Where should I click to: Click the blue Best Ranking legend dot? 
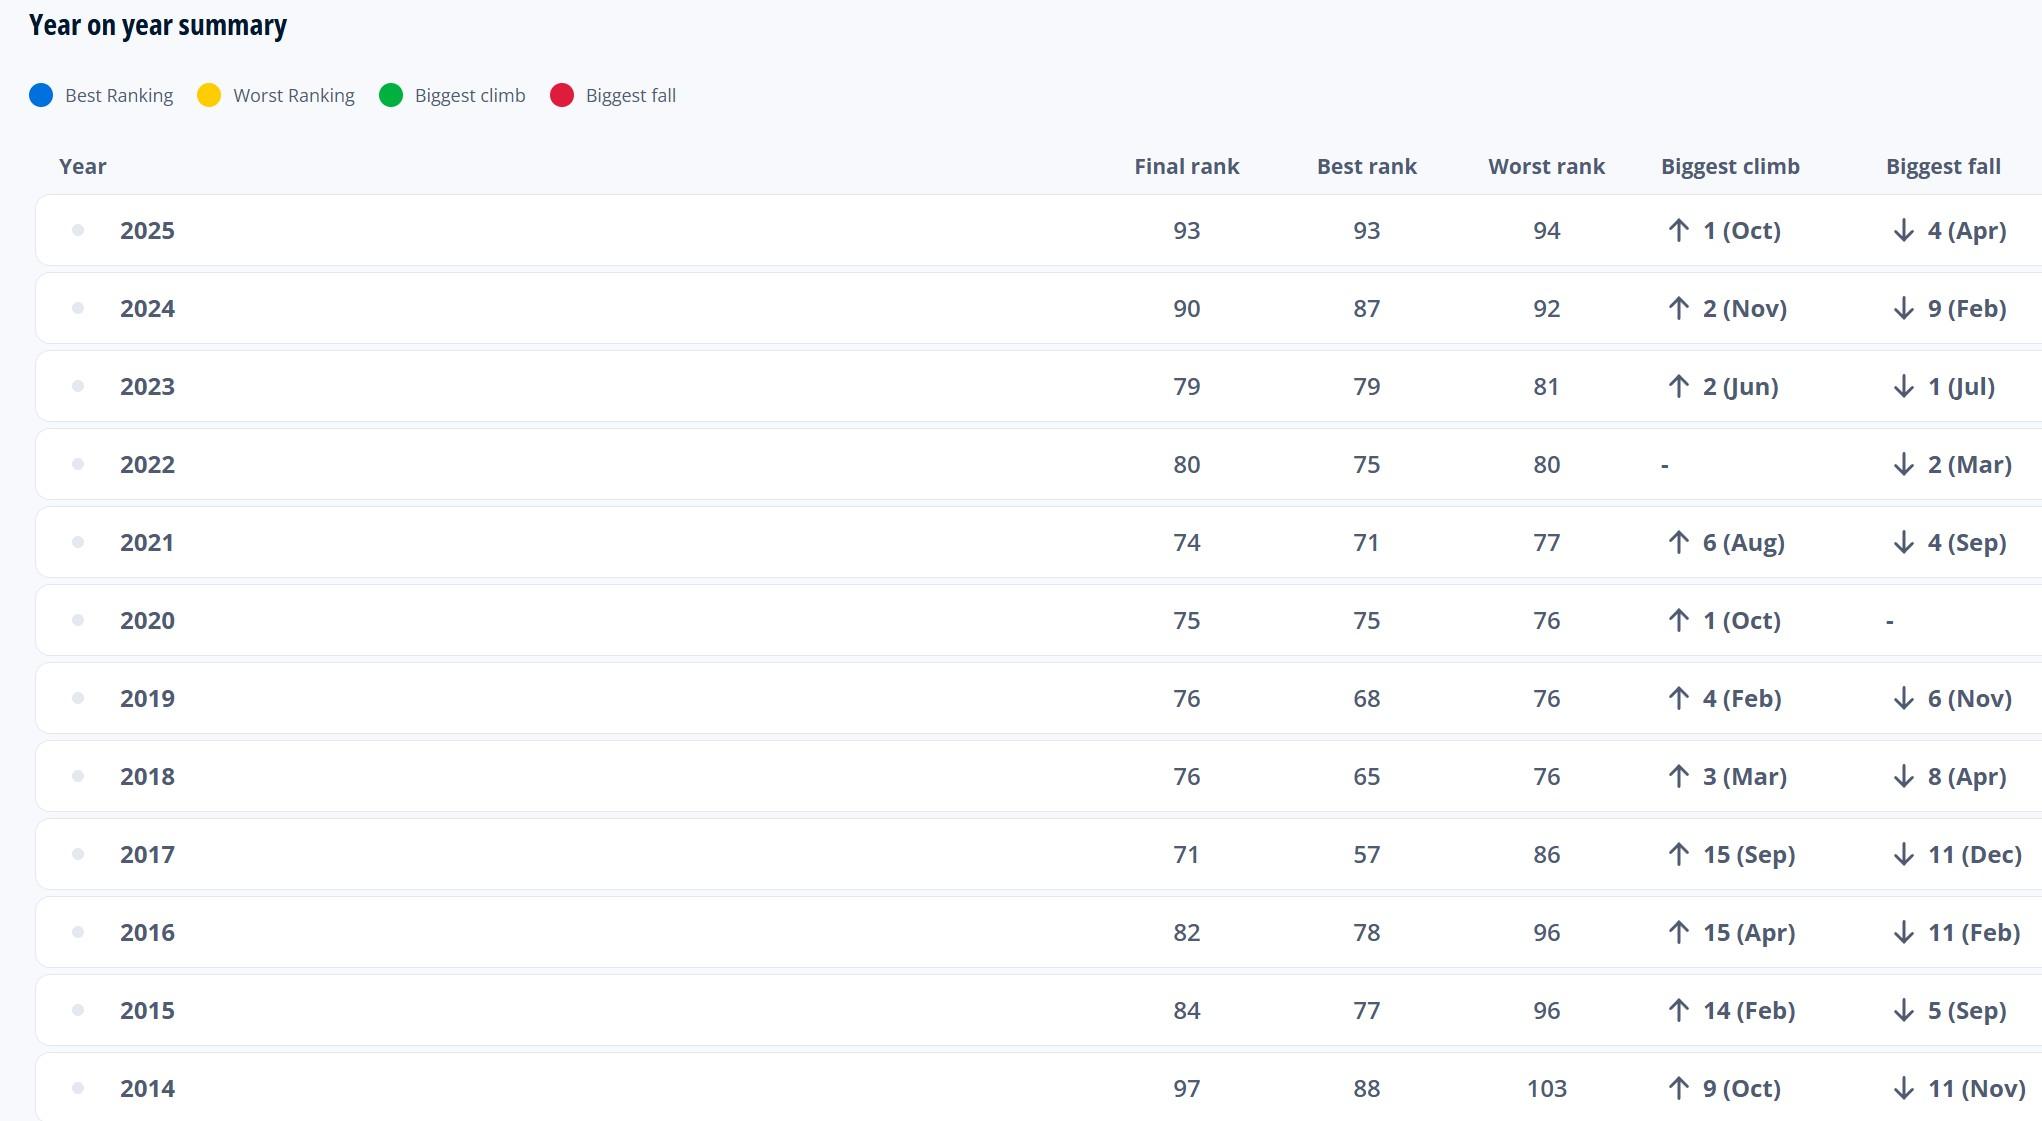pyautogui.click(x=41, y=95)
